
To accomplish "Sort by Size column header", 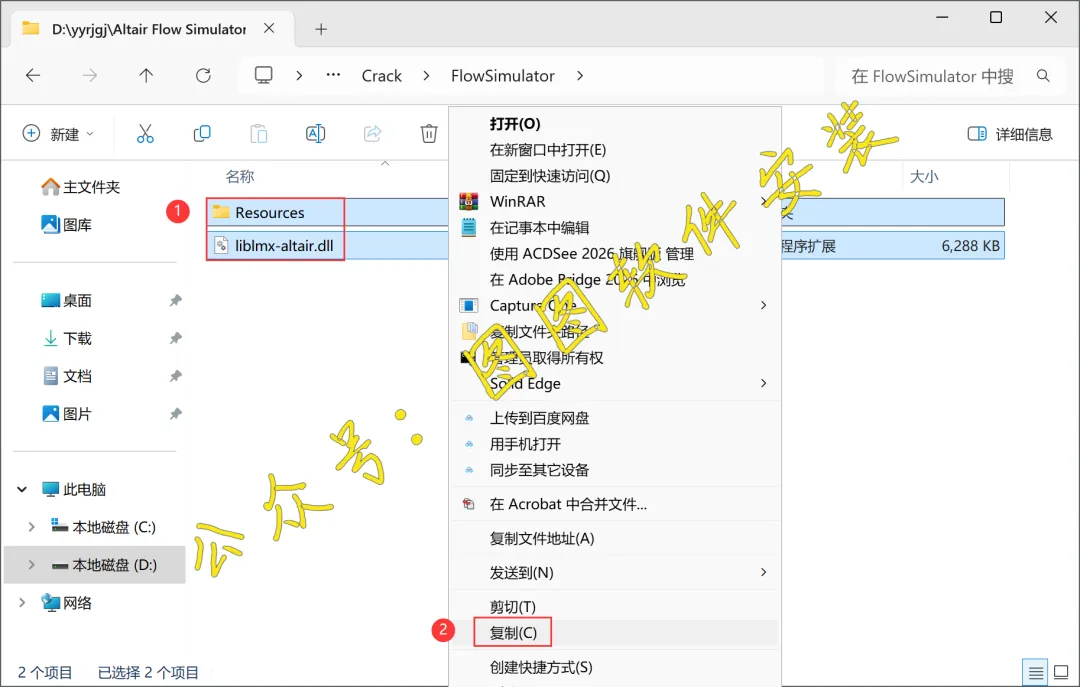I will point(924,176).
